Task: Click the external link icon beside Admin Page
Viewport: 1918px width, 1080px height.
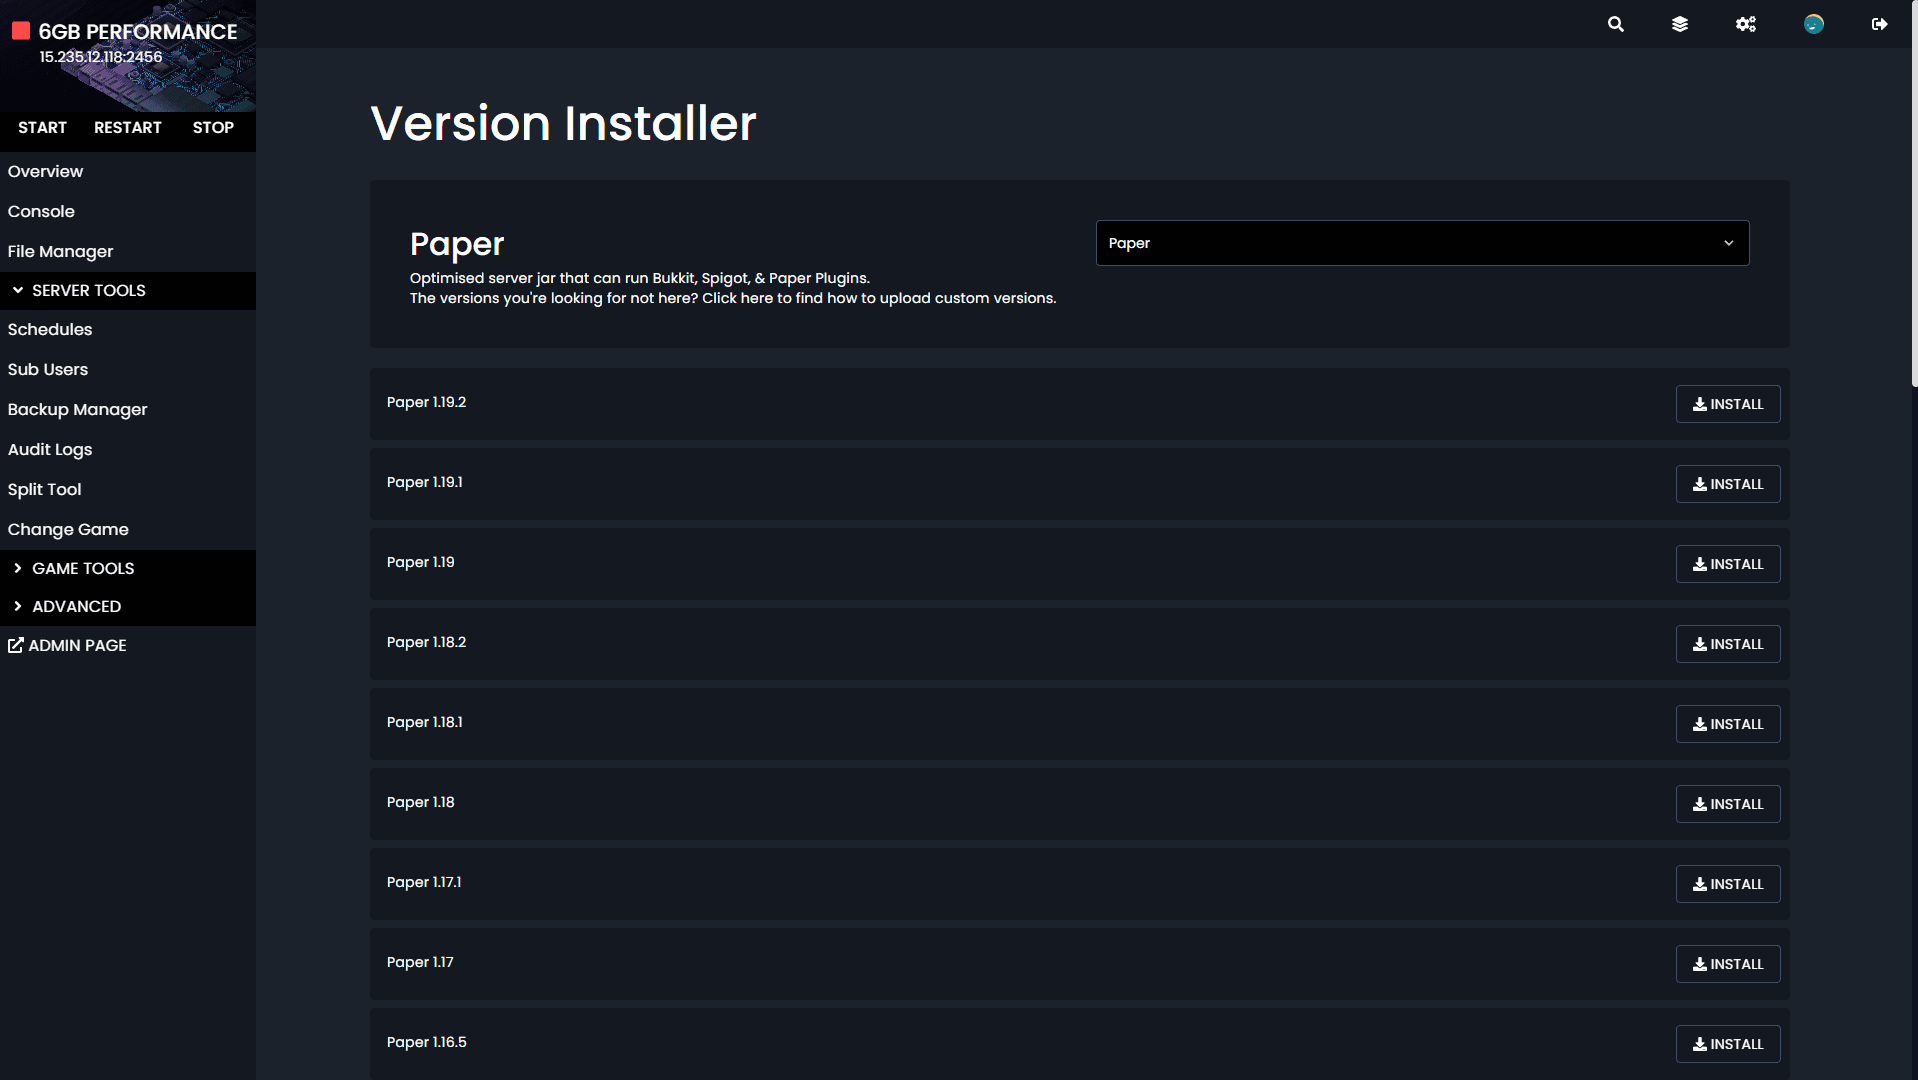Action: [x=15, y=645]
